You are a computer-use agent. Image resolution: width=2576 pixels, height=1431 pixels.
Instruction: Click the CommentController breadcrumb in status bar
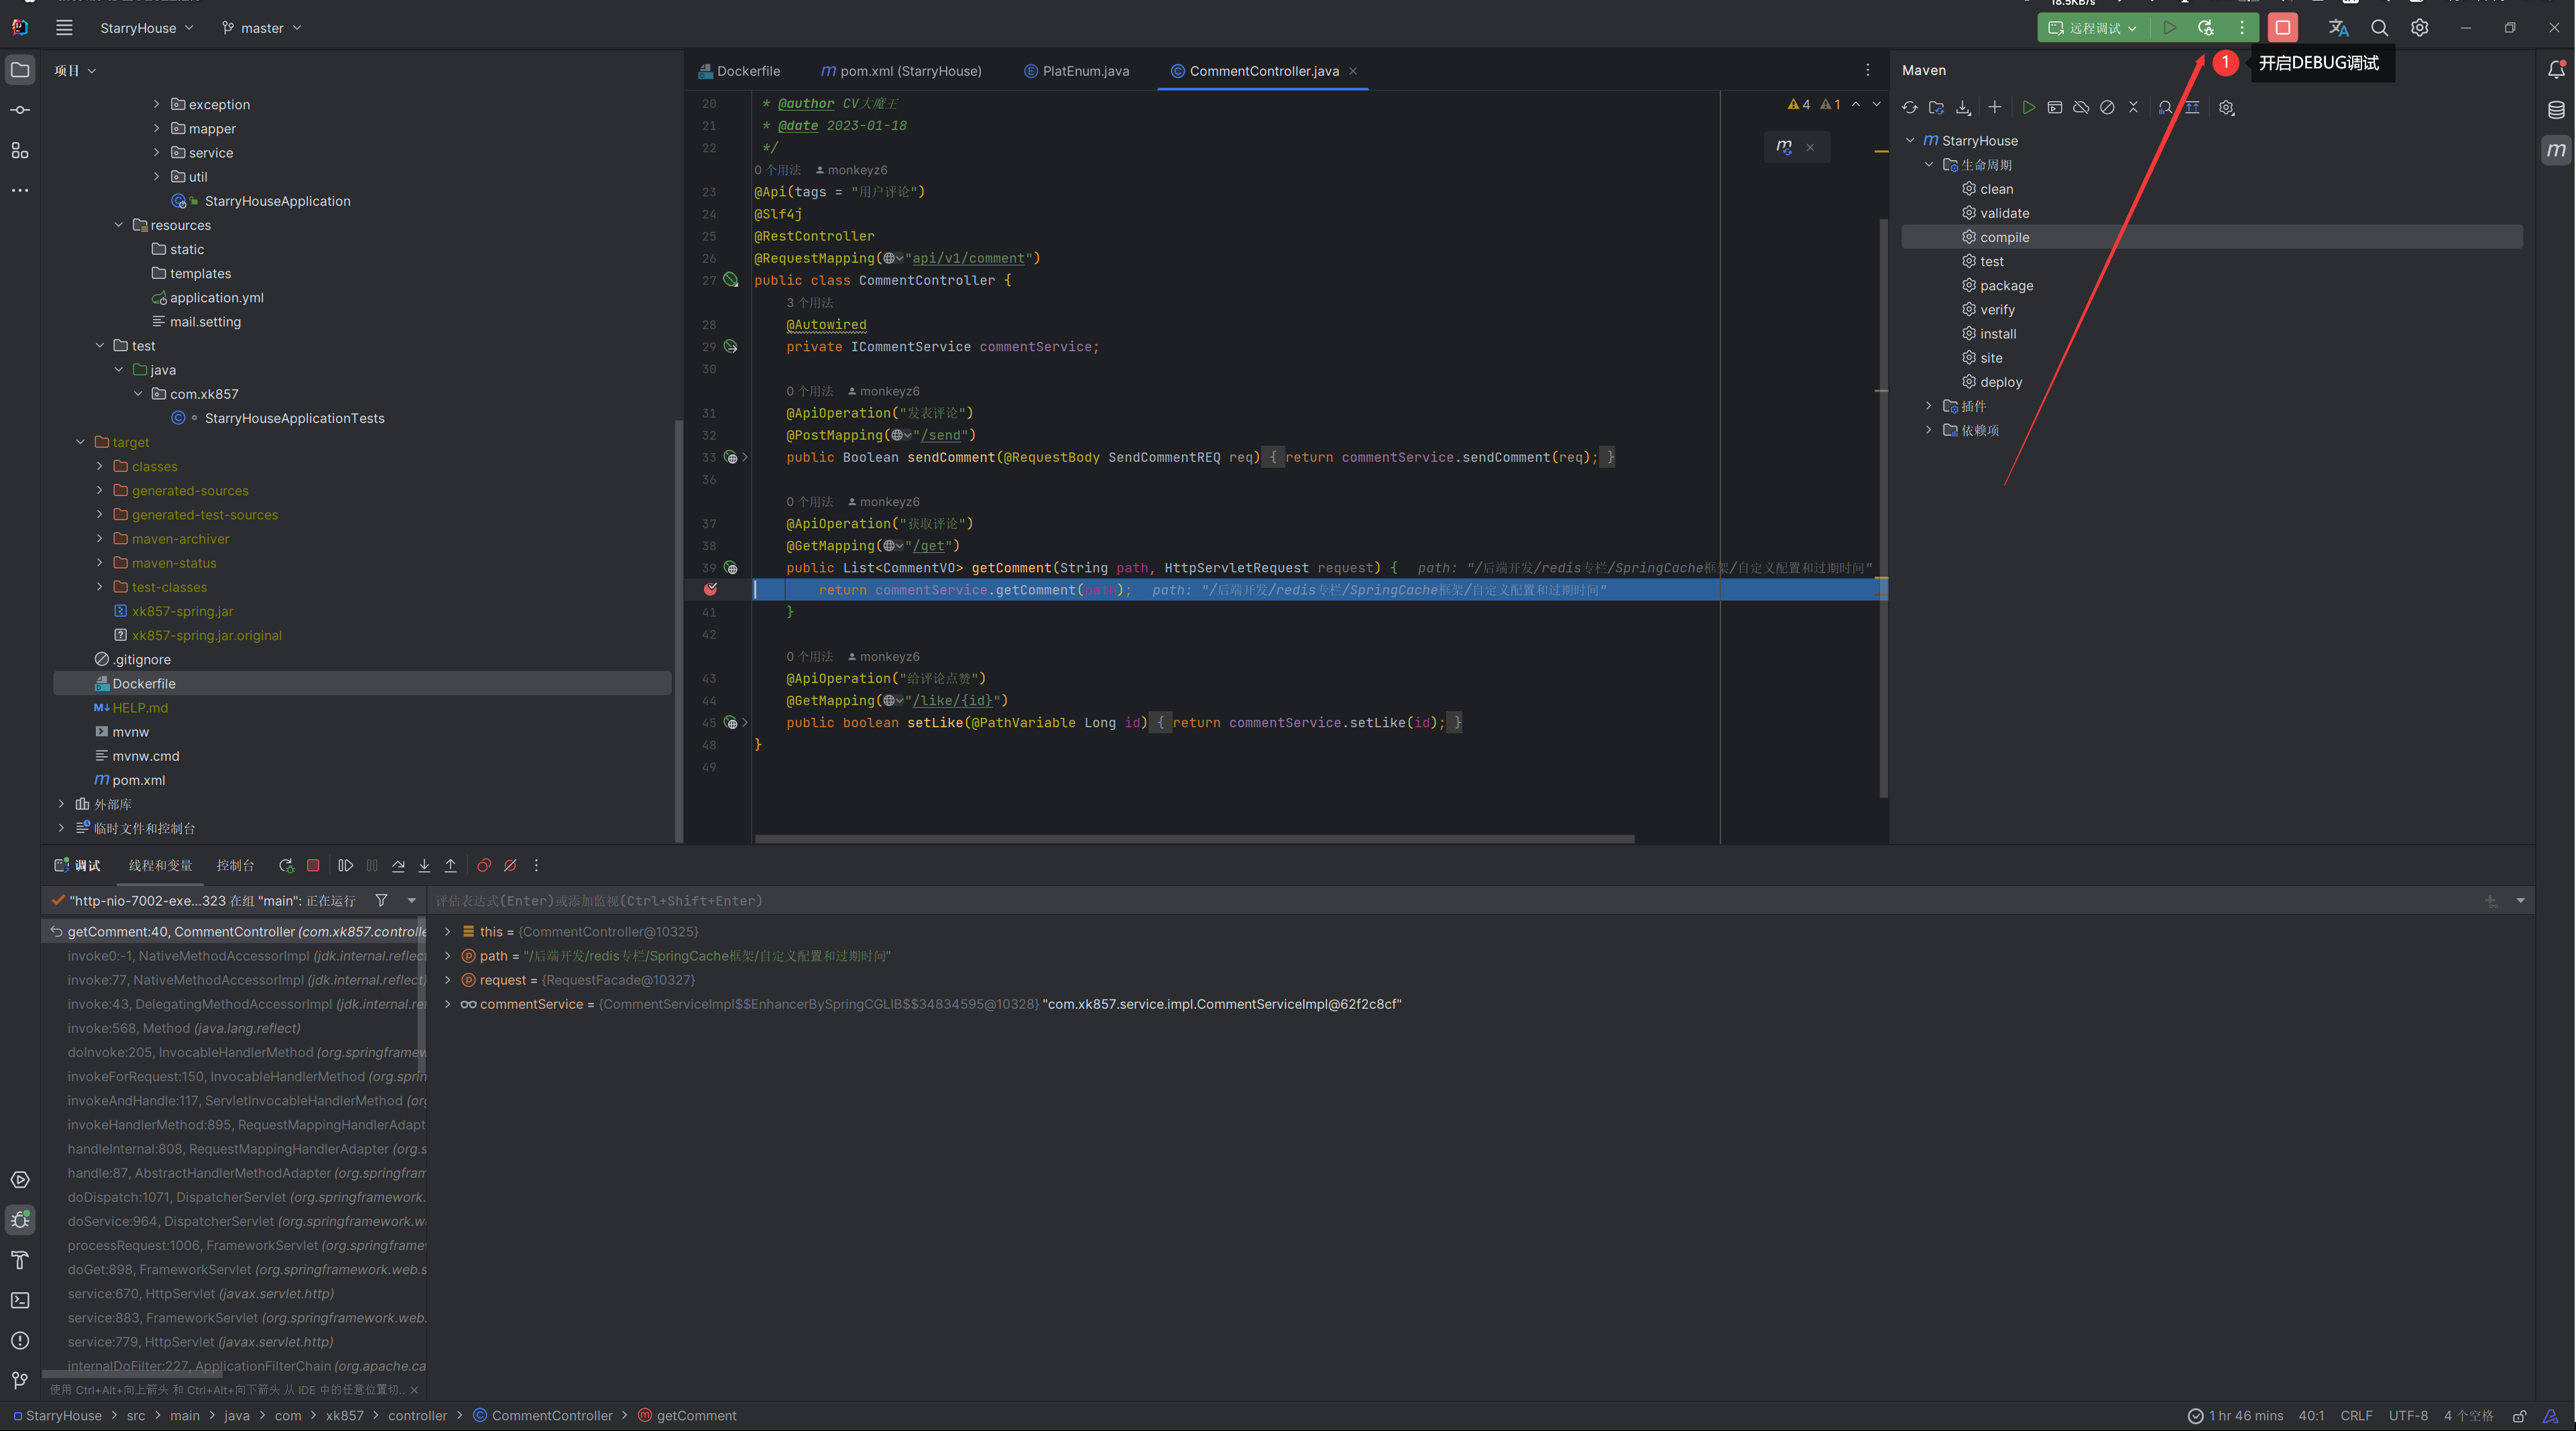click(551, 1416)
